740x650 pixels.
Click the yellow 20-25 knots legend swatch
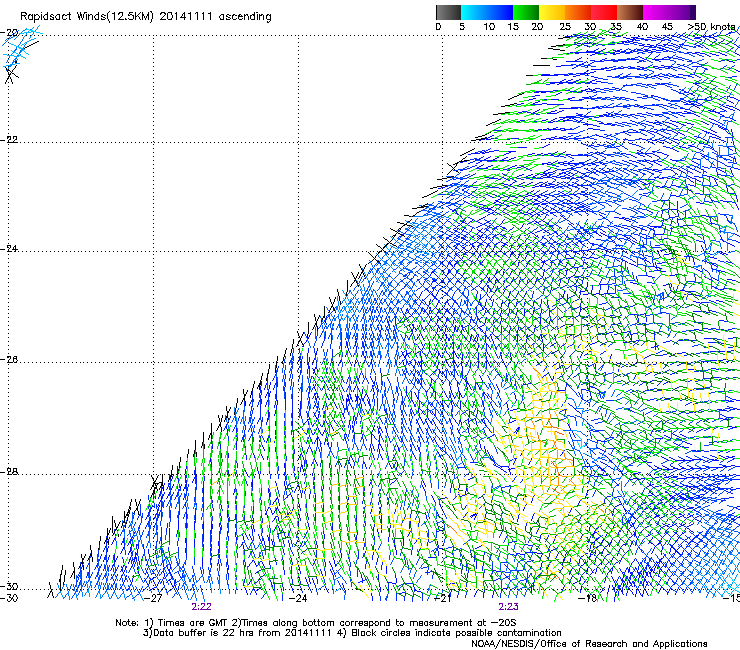pyautogui.click(x=552, y=12)
